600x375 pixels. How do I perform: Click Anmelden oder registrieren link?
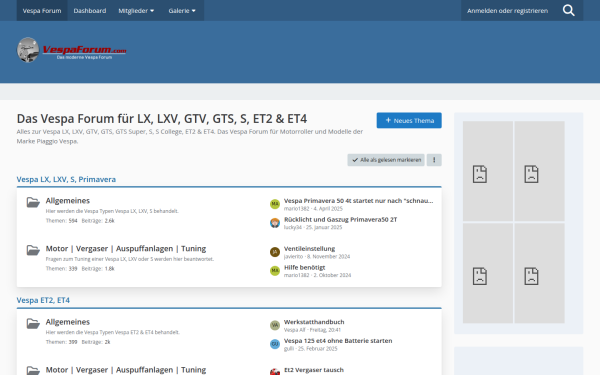[x=507, y=10]
